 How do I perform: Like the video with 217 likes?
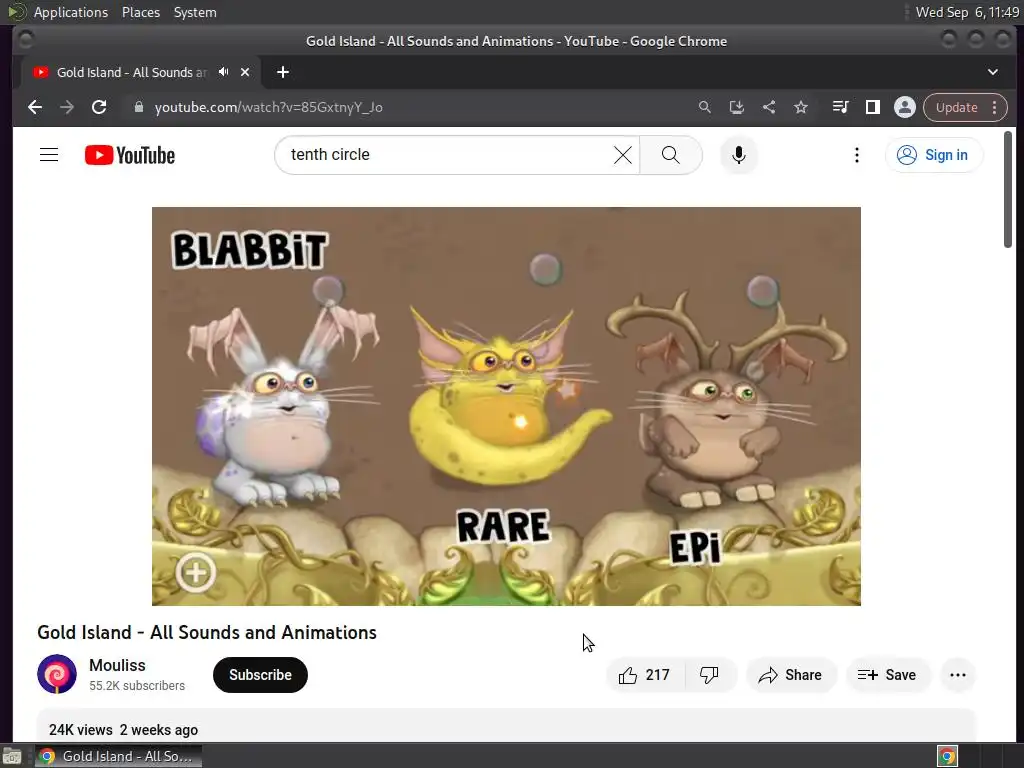pos(645,675)
